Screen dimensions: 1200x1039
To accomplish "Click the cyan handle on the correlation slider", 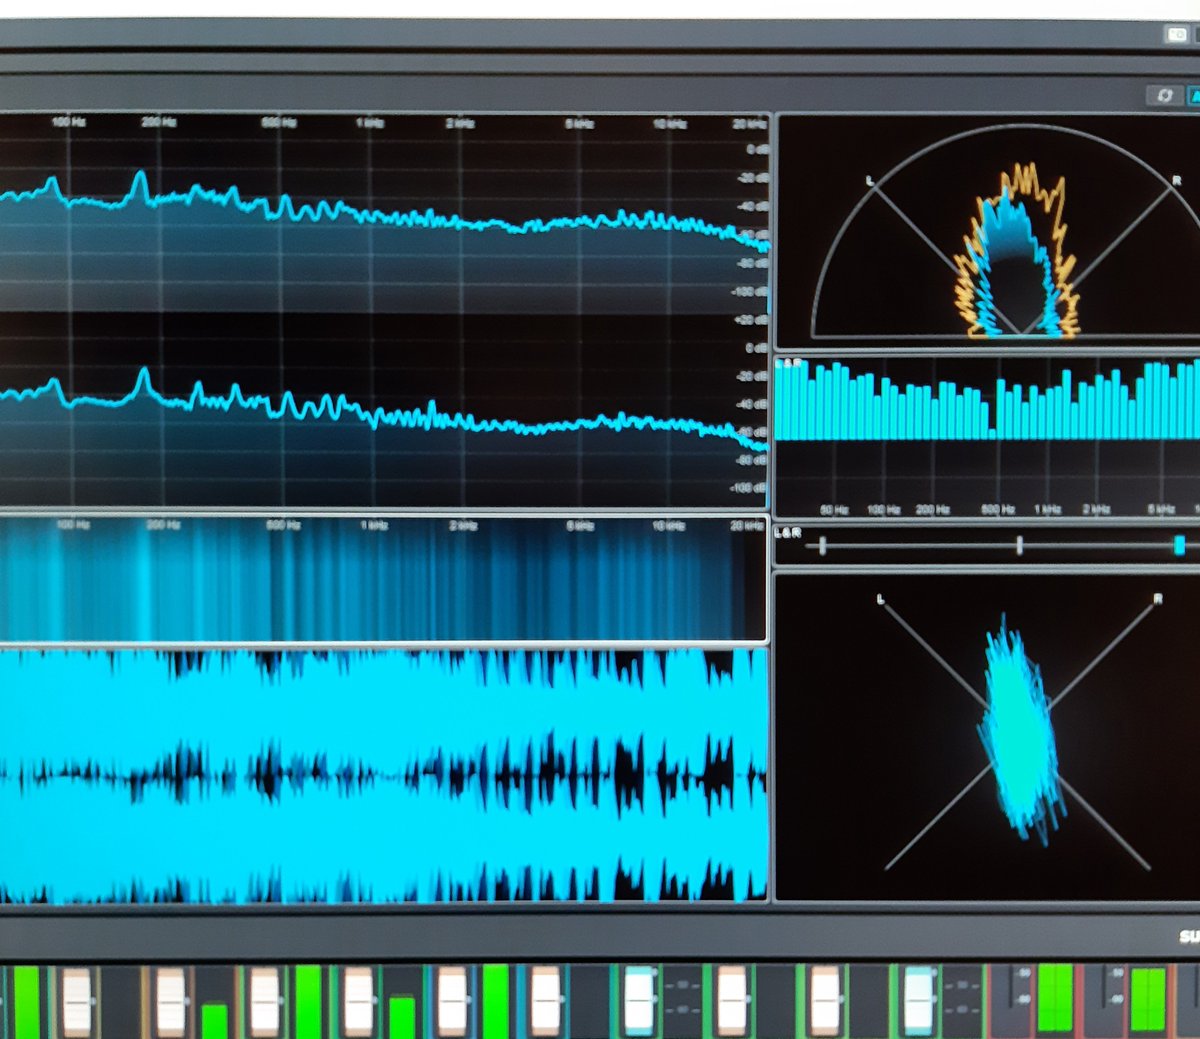I will pos(1179,545).
